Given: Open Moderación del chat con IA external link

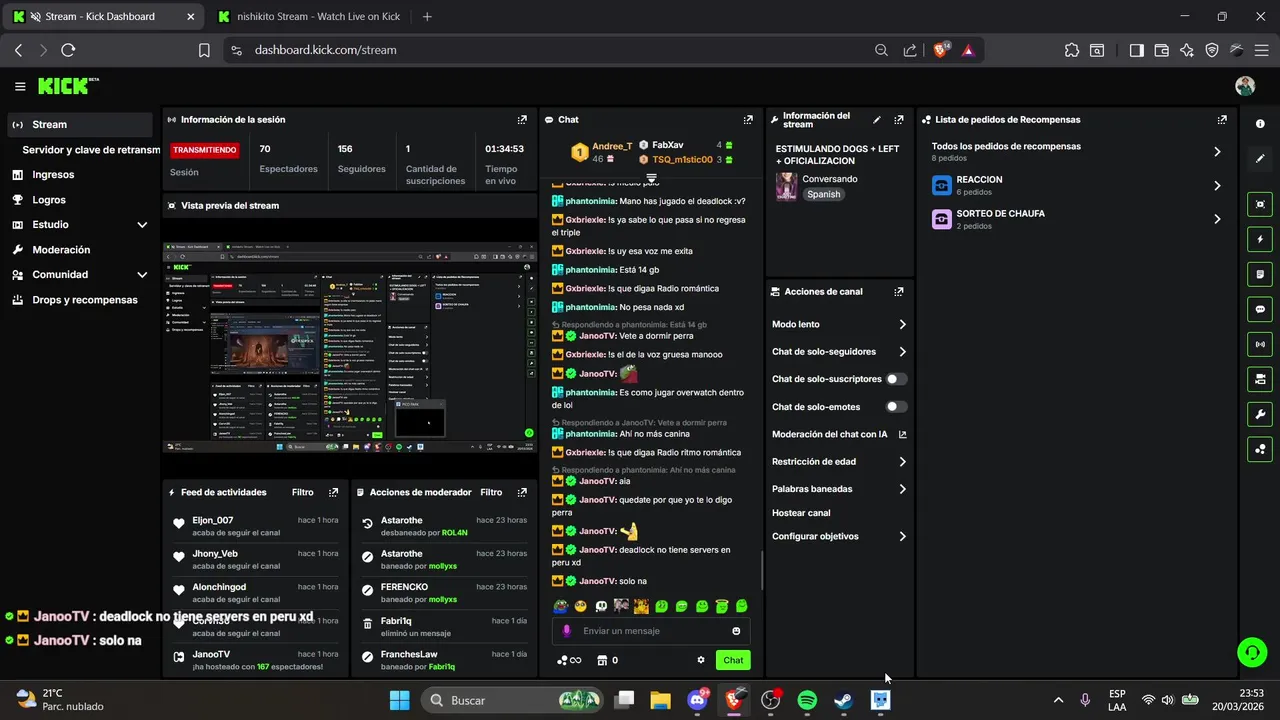Looking at the screenshot, I should [902, 434].
